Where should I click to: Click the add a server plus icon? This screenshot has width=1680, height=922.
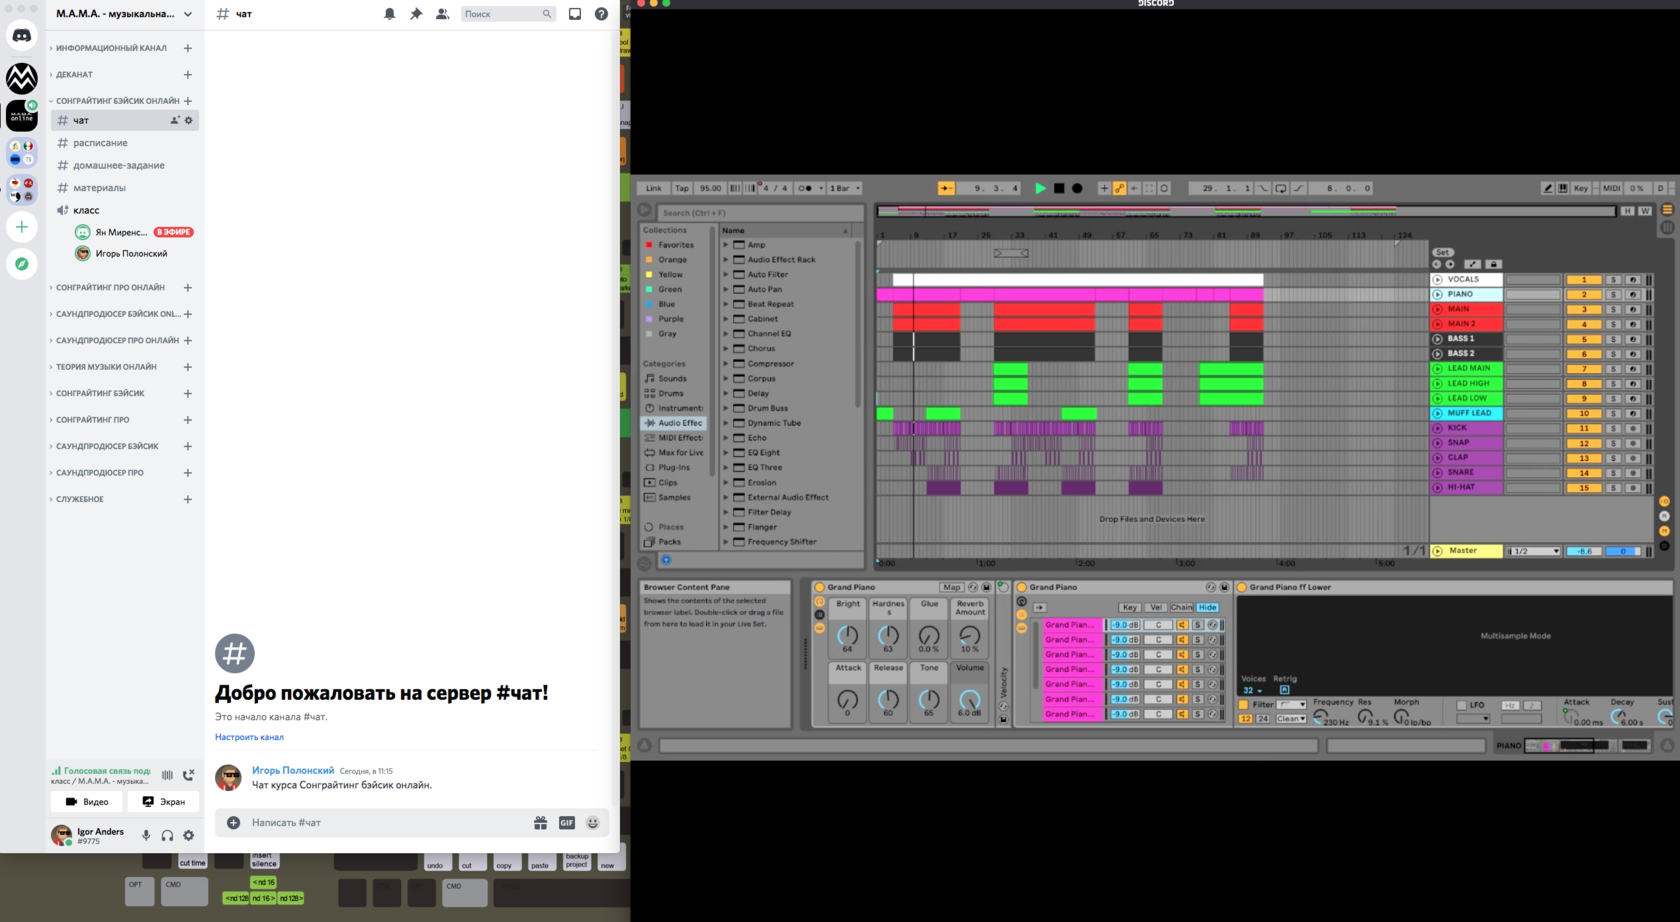tap(22, 227)
